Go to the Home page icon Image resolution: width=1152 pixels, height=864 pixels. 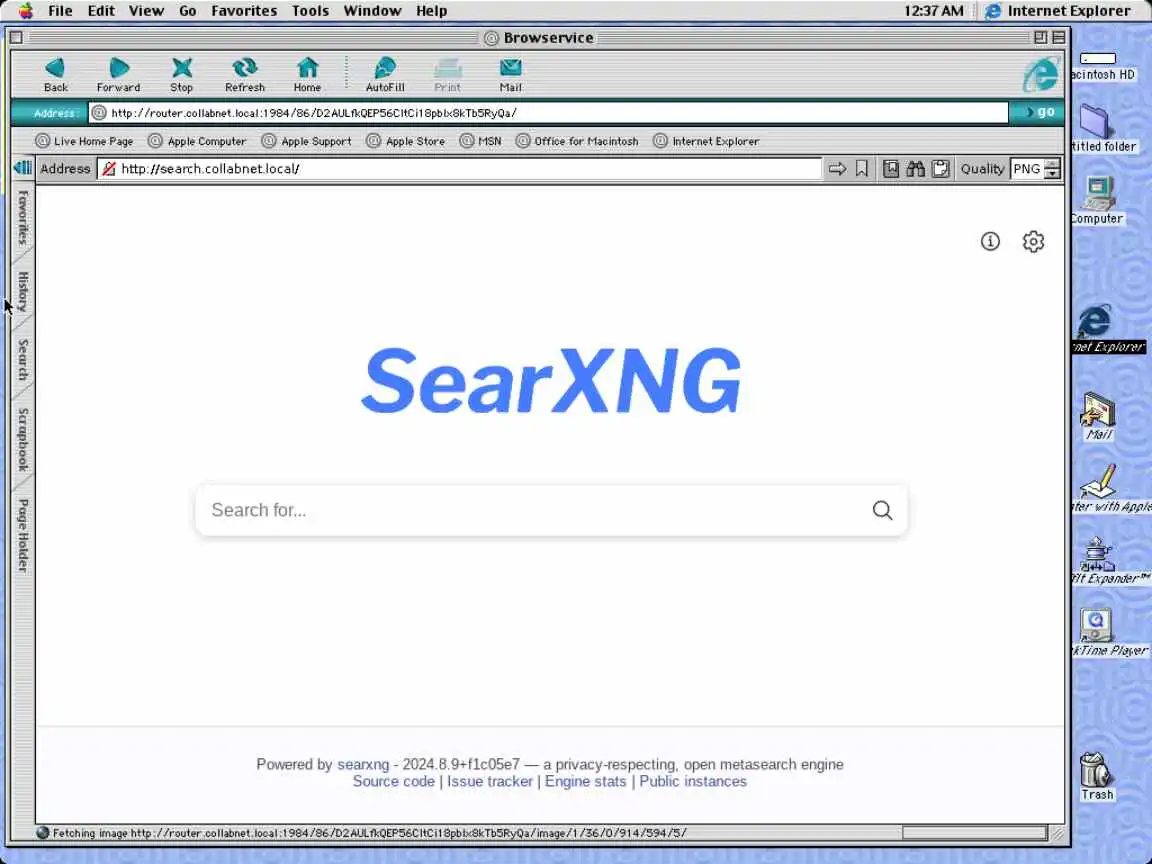coord(307,75)
